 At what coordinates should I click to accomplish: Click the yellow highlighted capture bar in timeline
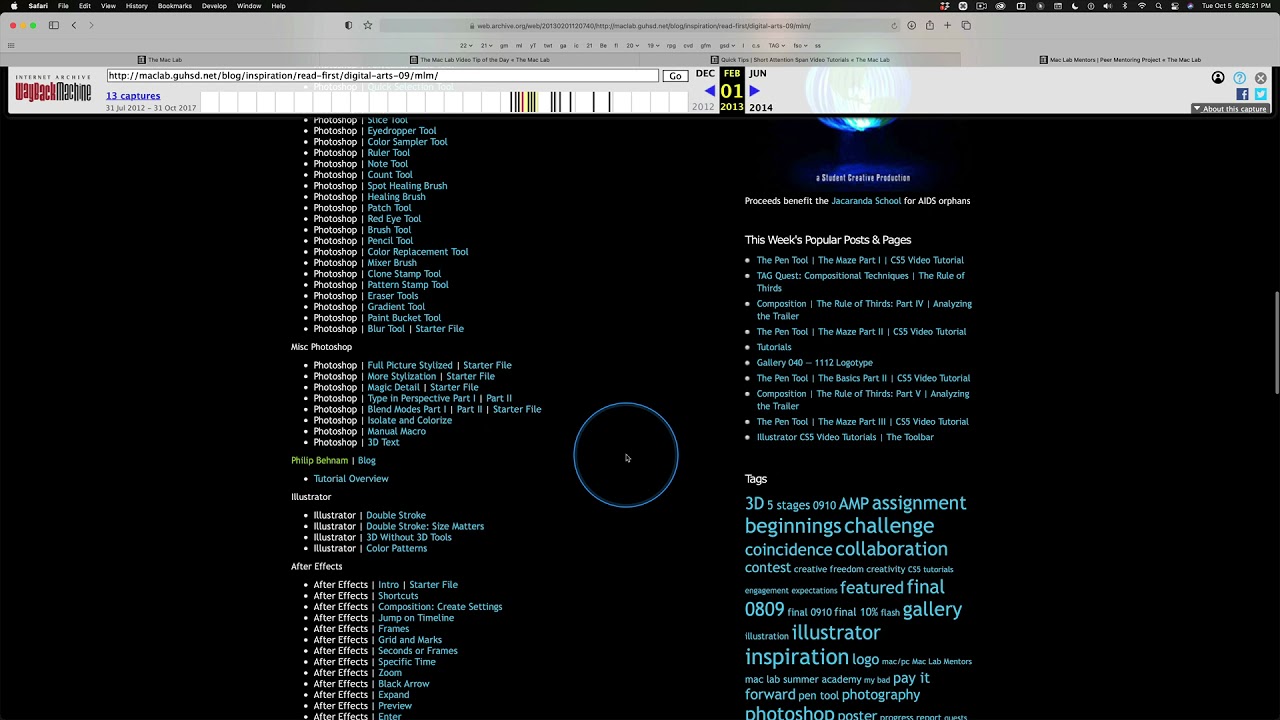(531, 101)
